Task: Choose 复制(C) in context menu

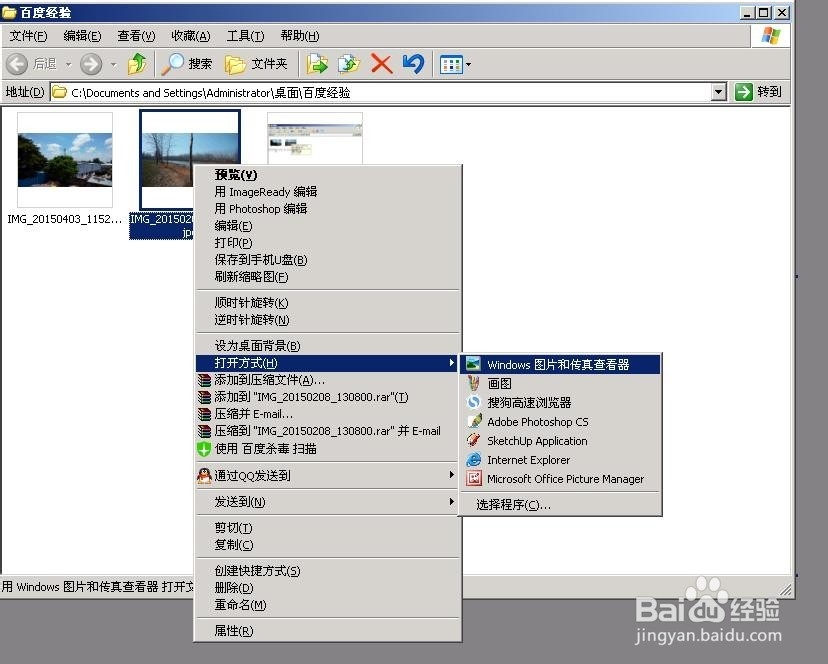Action: point(327,545)
